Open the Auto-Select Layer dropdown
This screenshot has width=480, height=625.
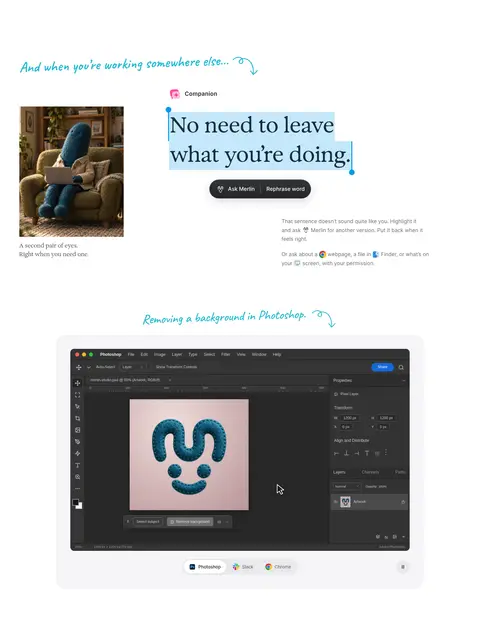(133, 367)
